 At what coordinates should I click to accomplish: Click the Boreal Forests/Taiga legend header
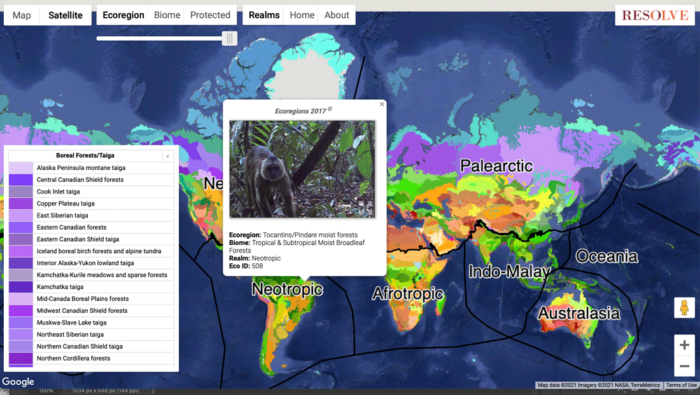pyautogui.click(x=85, y=156)
